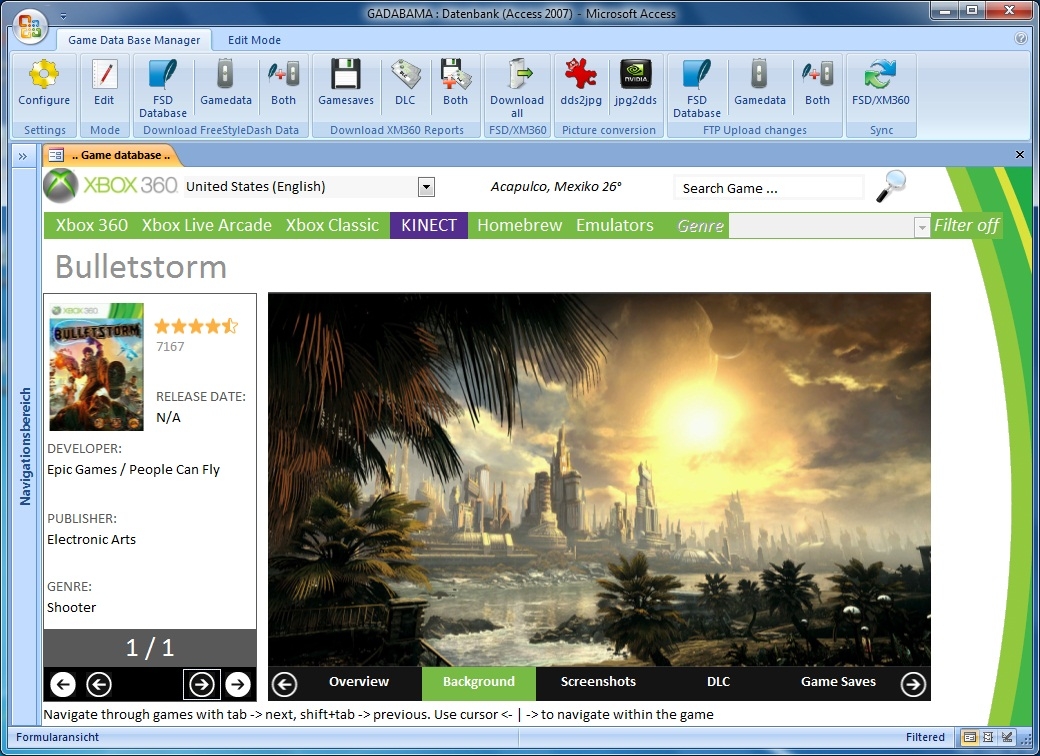Click the magnifying glass search icon

[891, 186]
